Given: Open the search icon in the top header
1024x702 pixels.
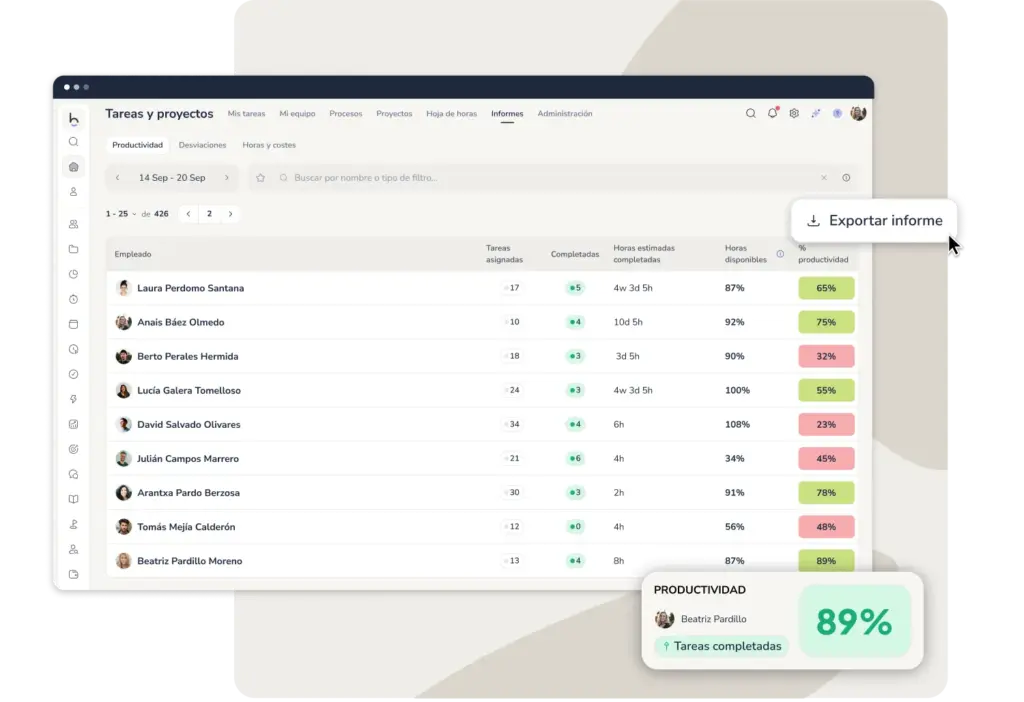Looking at the screenshot, I should (x=751, y=114).
